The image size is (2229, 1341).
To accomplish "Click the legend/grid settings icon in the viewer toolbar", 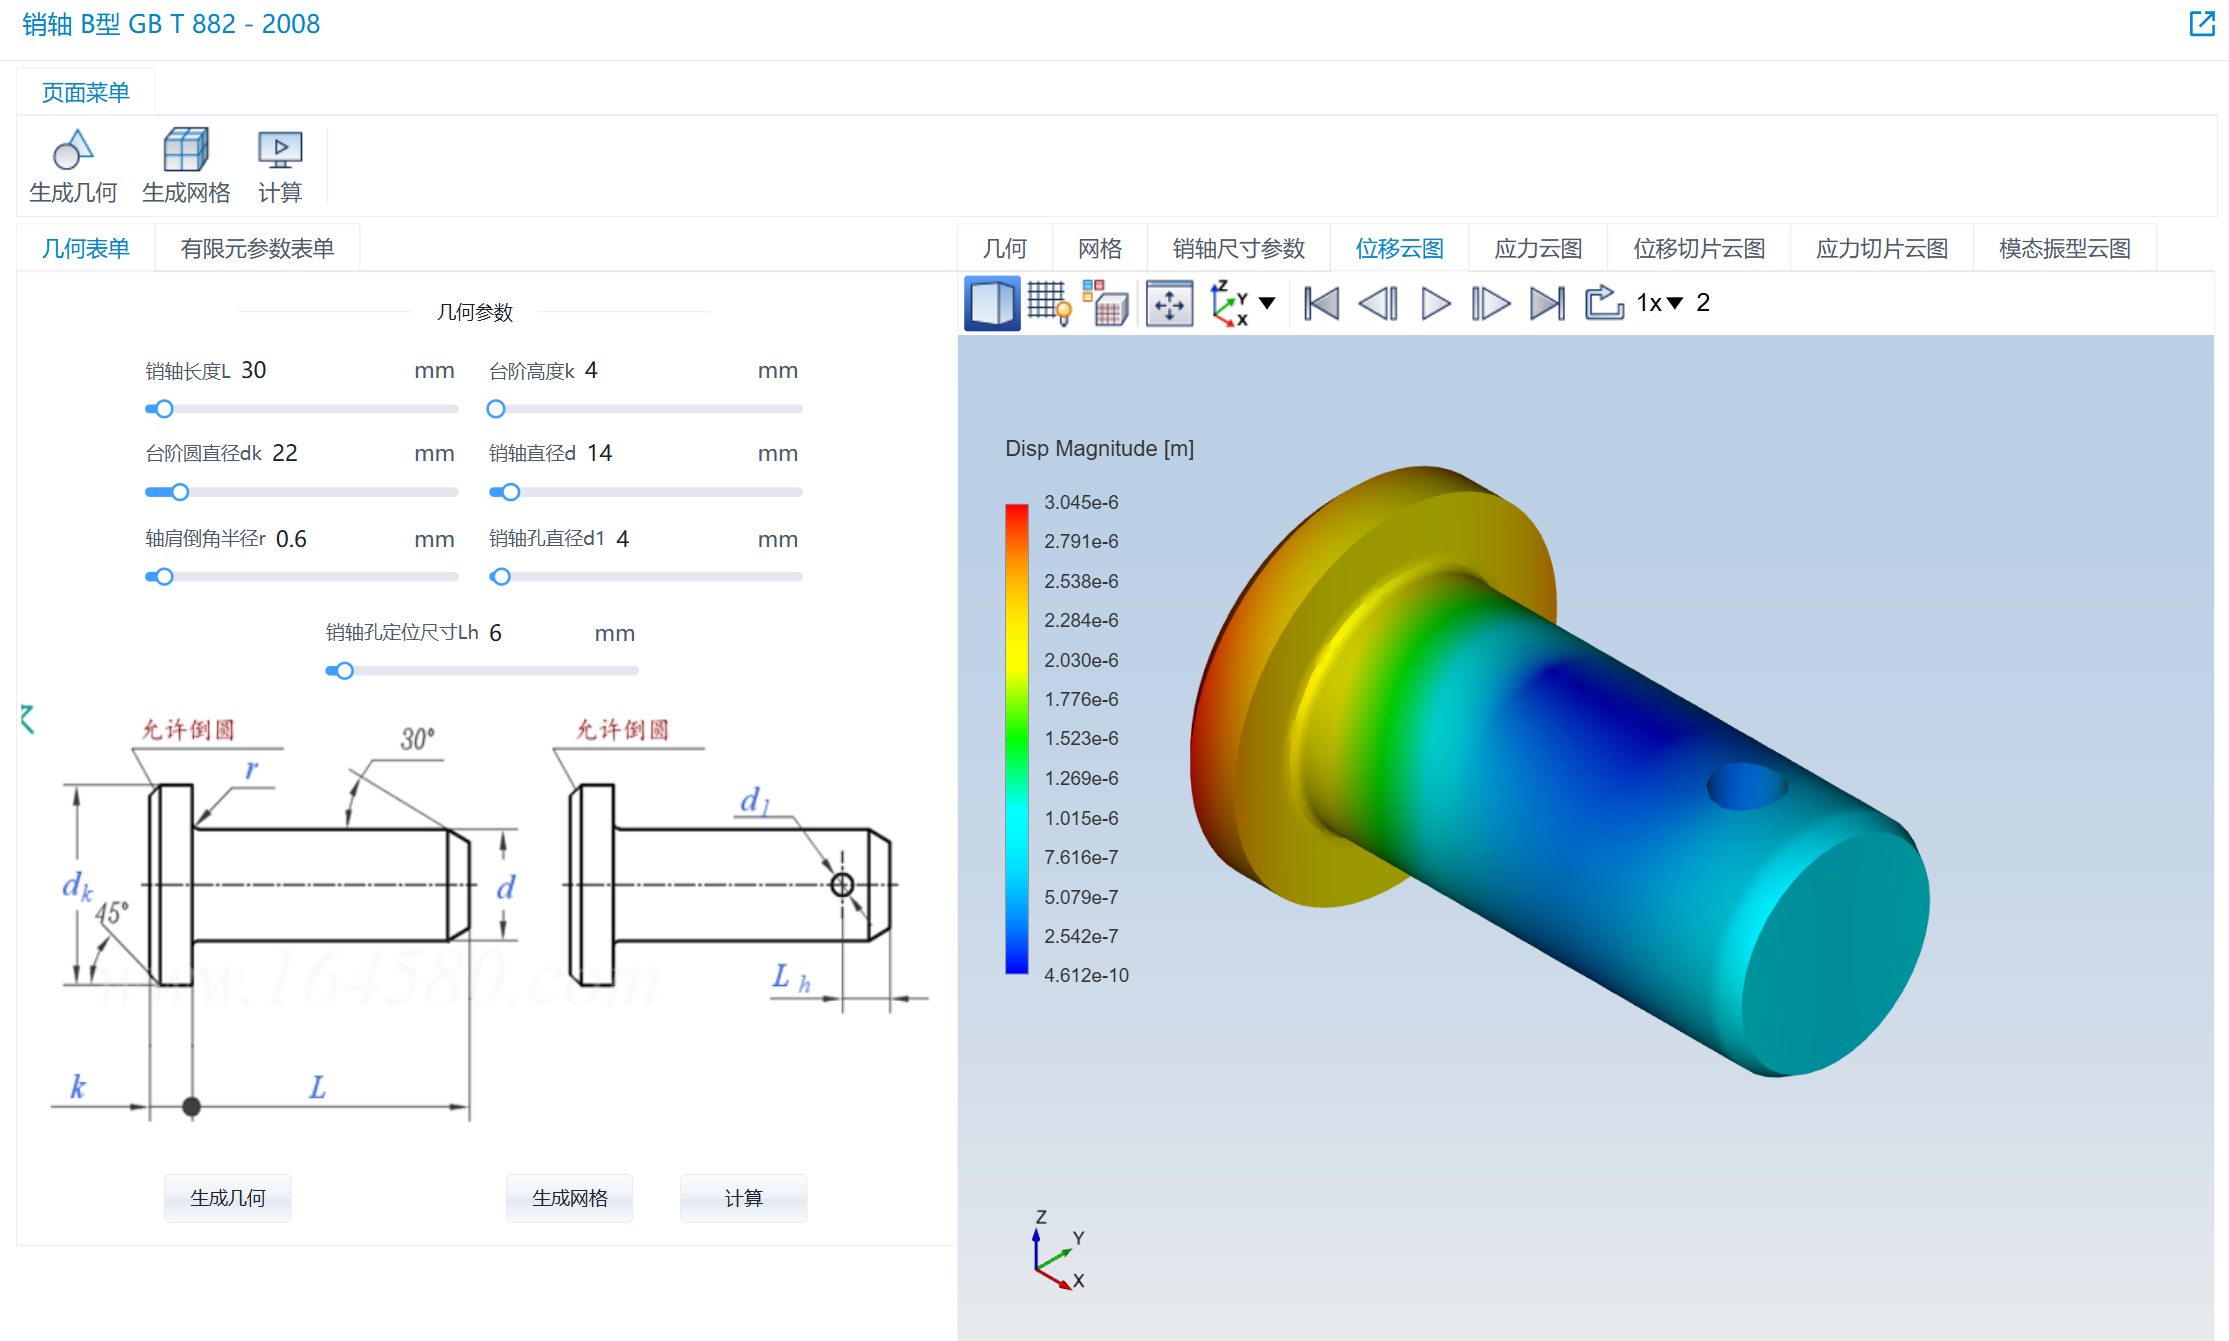I will tap(1106, 303).
